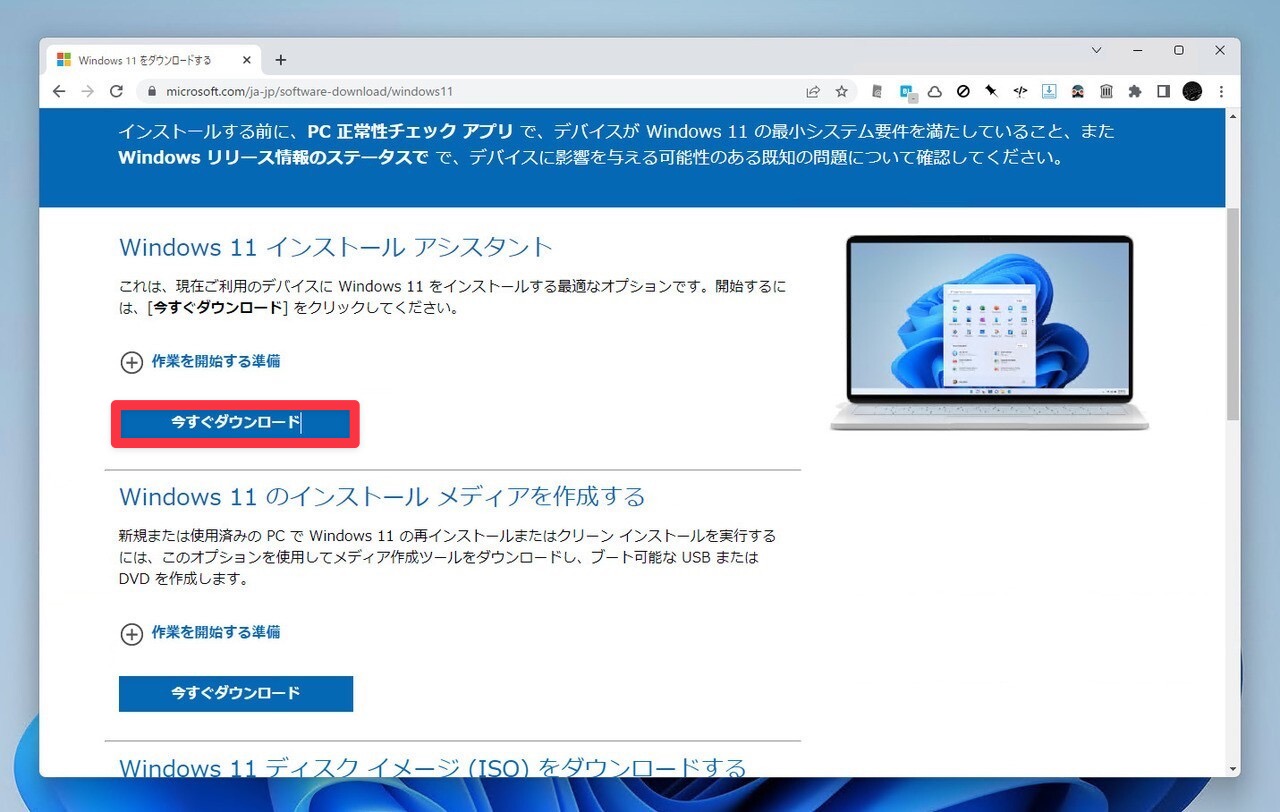The width and height of the screenshot is (1280, 812).
Task: Open a new browser tab
Action: [x=280, y=60]
